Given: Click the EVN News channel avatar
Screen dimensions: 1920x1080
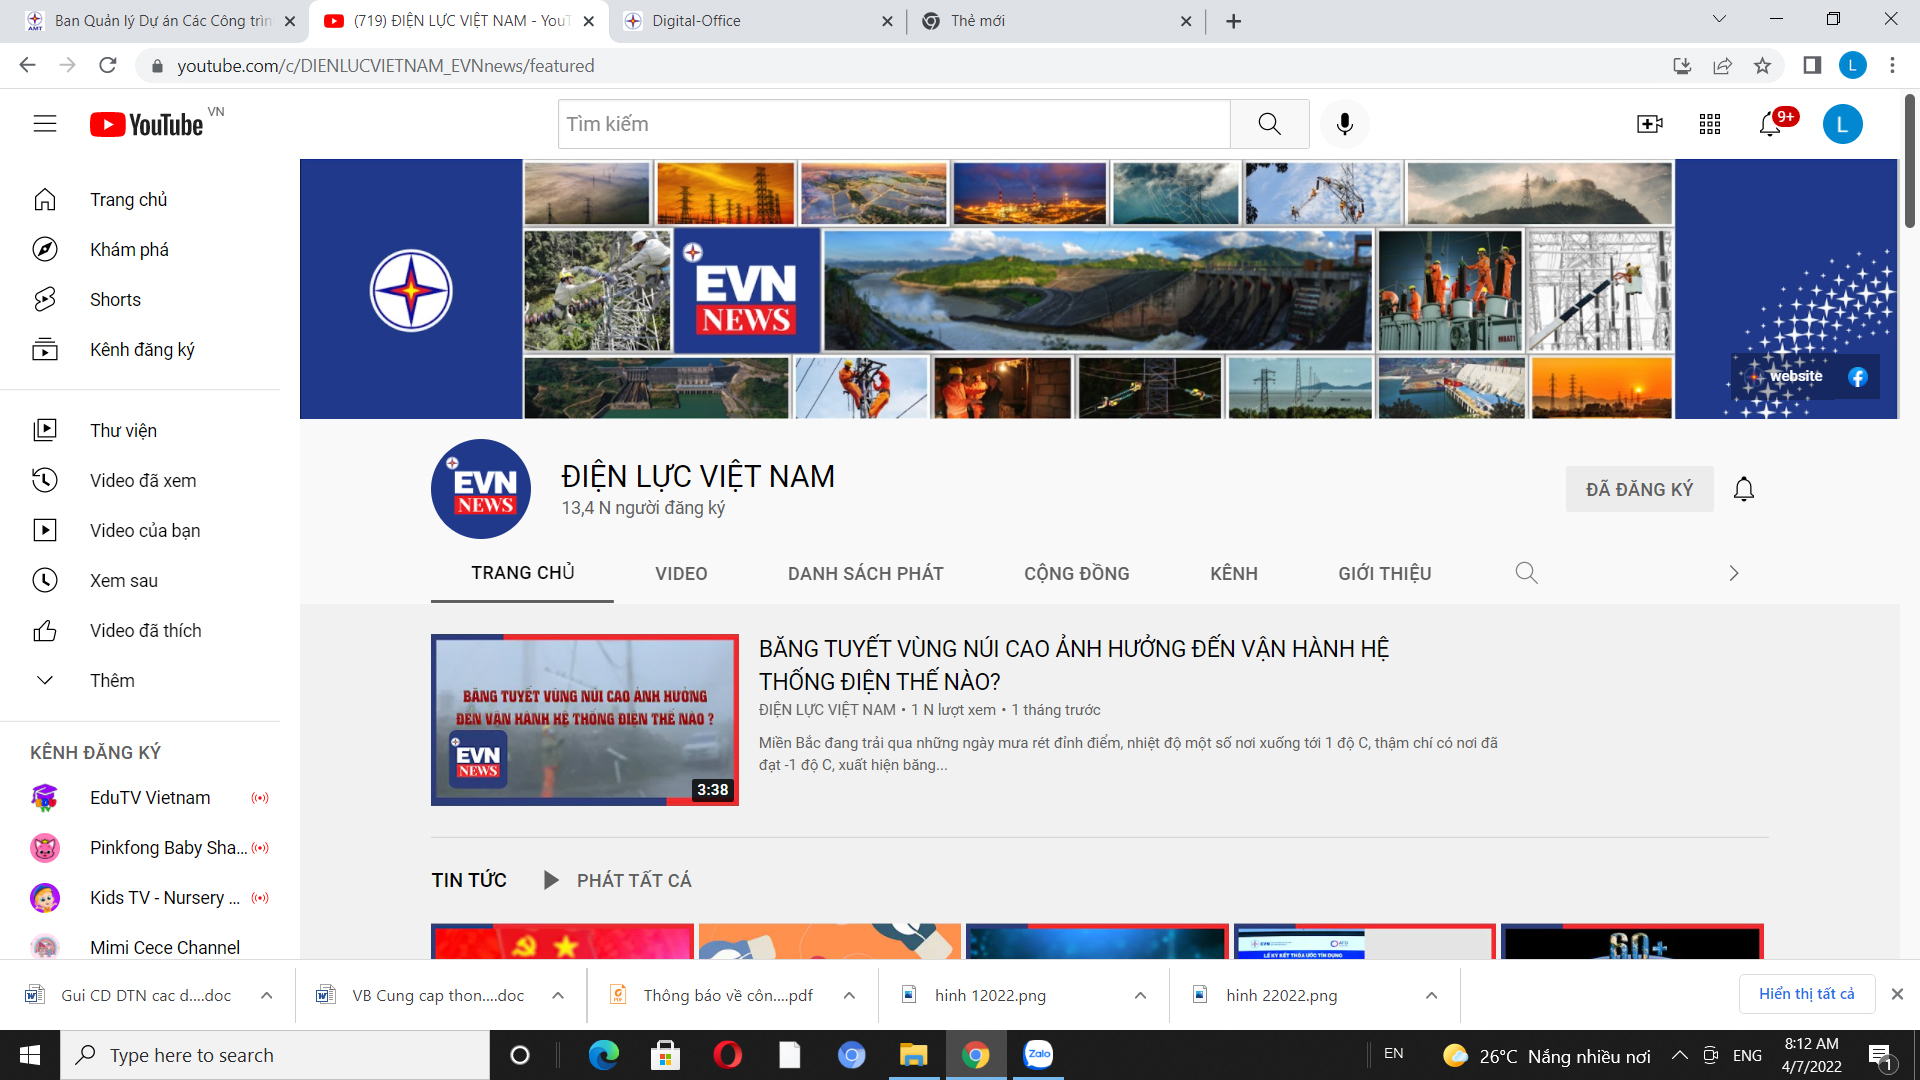Looking at the screenshot, I should pyautogui.click(x=481, y=489).
